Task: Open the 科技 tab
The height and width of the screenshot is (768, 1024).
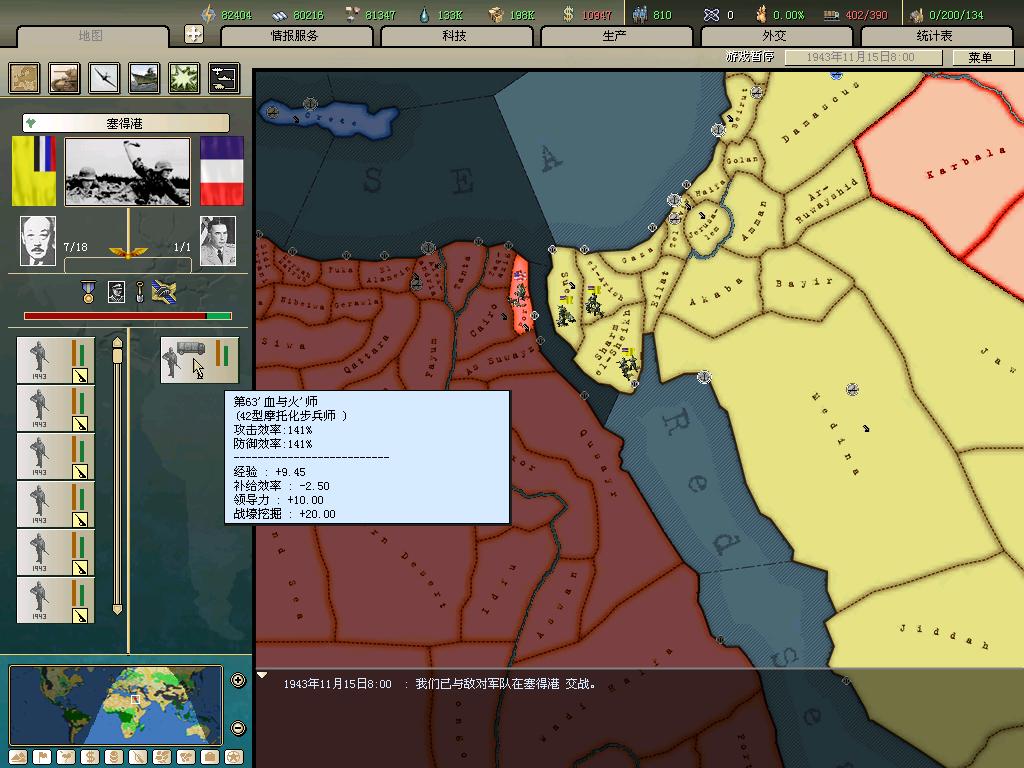Action: (x=455, y=36)
